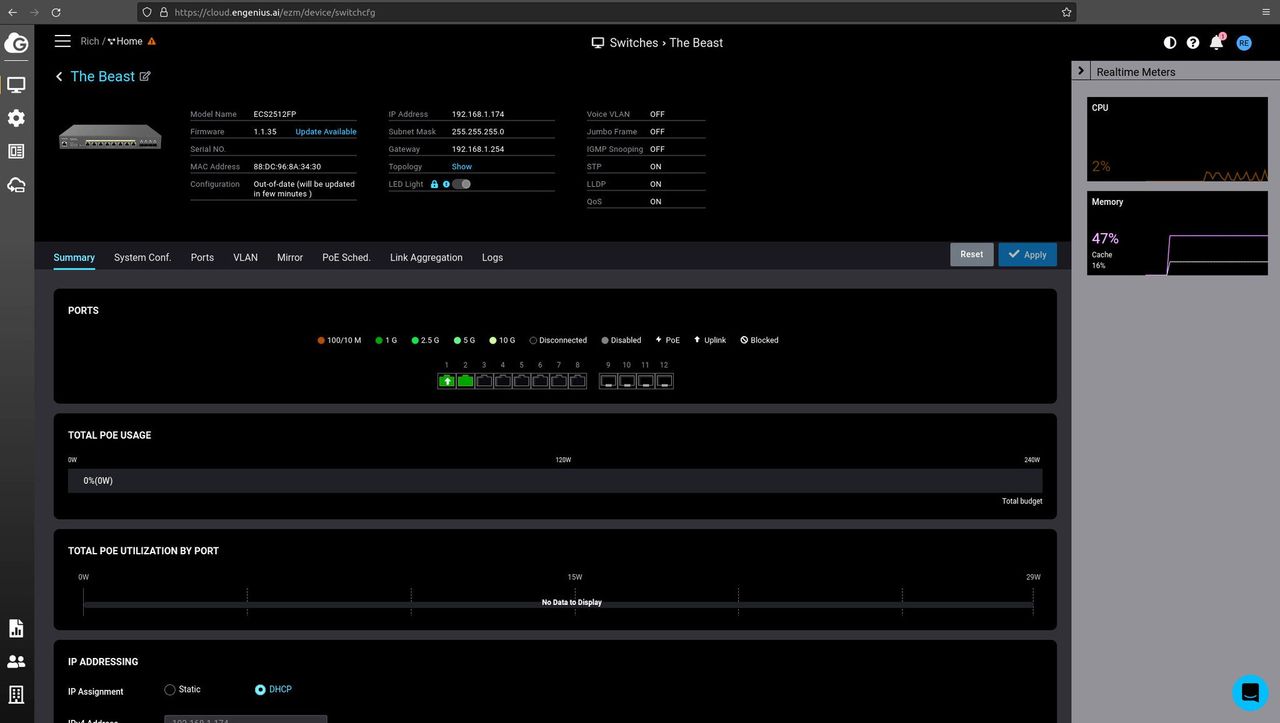Screen dimensions: 1280x723
Task: Open the hamburger navigation menu
Action: pos(63,41)
